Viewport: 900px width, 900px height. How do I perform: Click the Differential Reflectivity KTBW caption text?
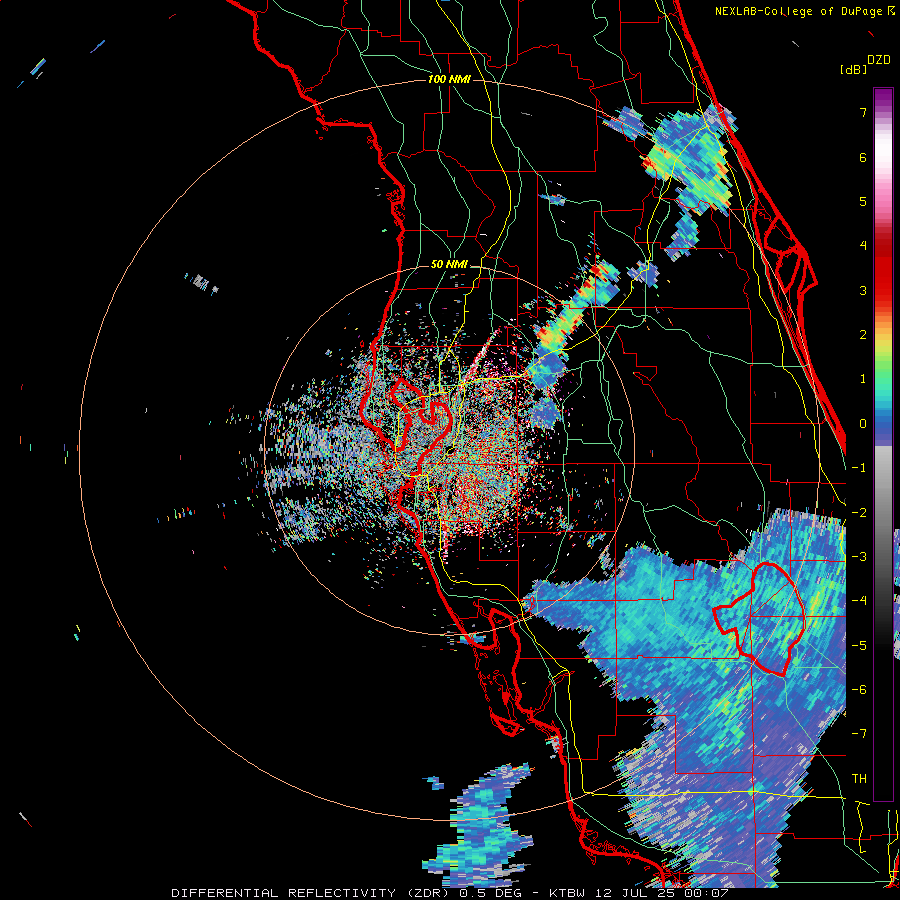click(x=449, y=893)
